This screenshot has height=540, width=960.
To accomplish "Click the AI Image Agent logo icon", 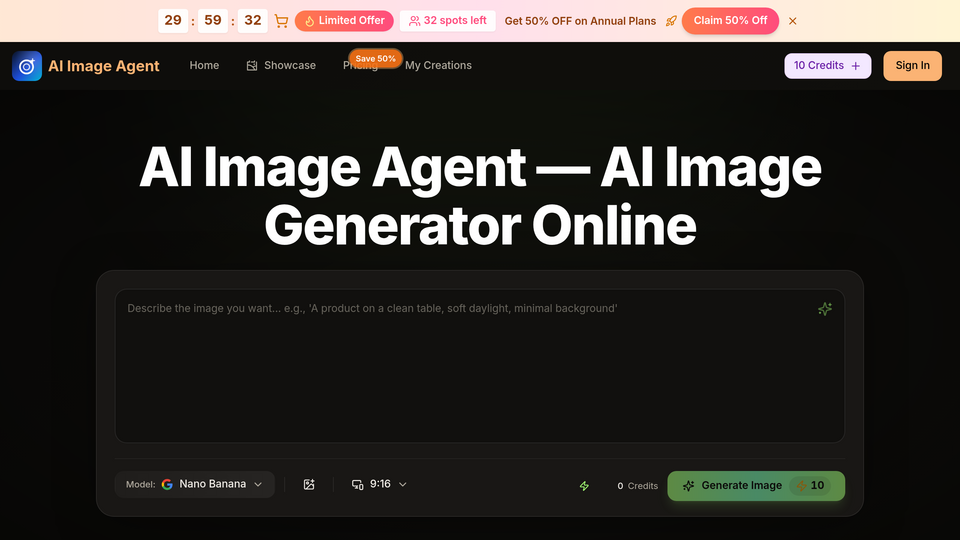I will tap(27, 66).
